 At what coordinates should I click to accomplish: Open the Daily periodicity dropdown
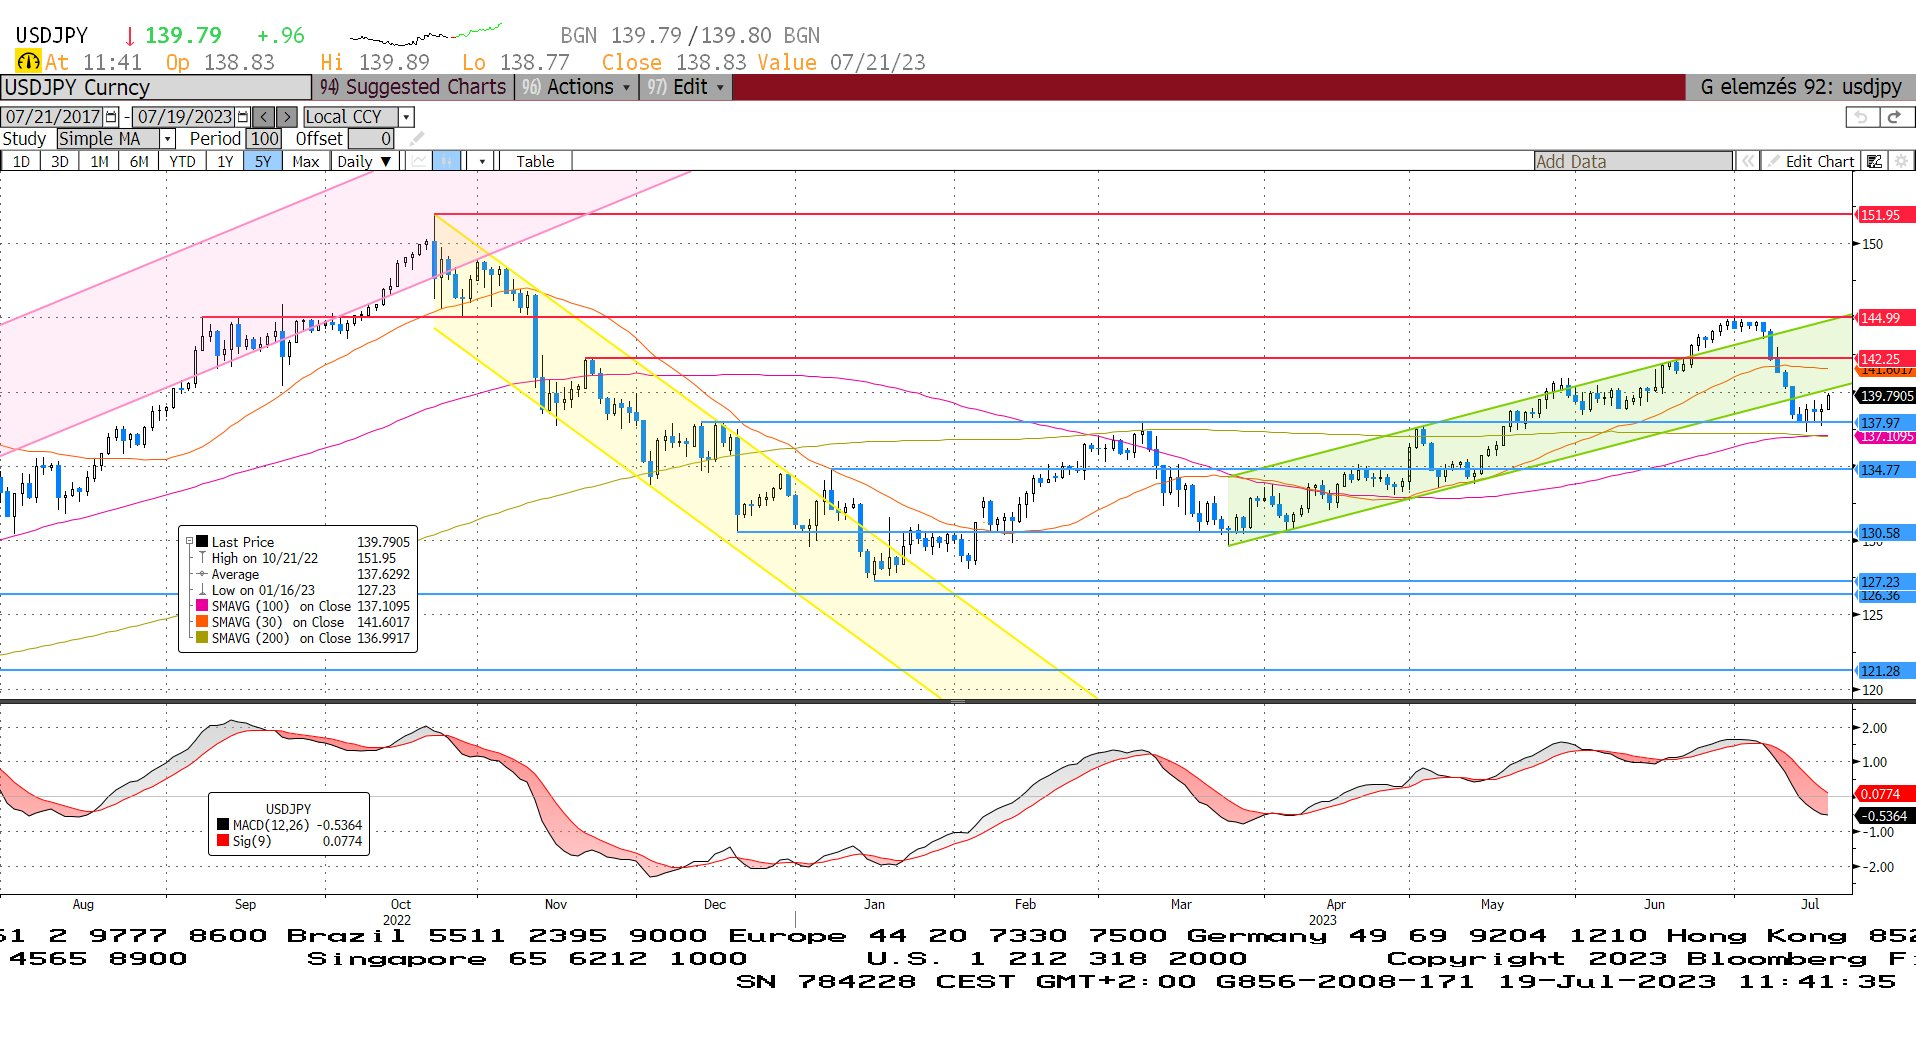coord(364,161)
